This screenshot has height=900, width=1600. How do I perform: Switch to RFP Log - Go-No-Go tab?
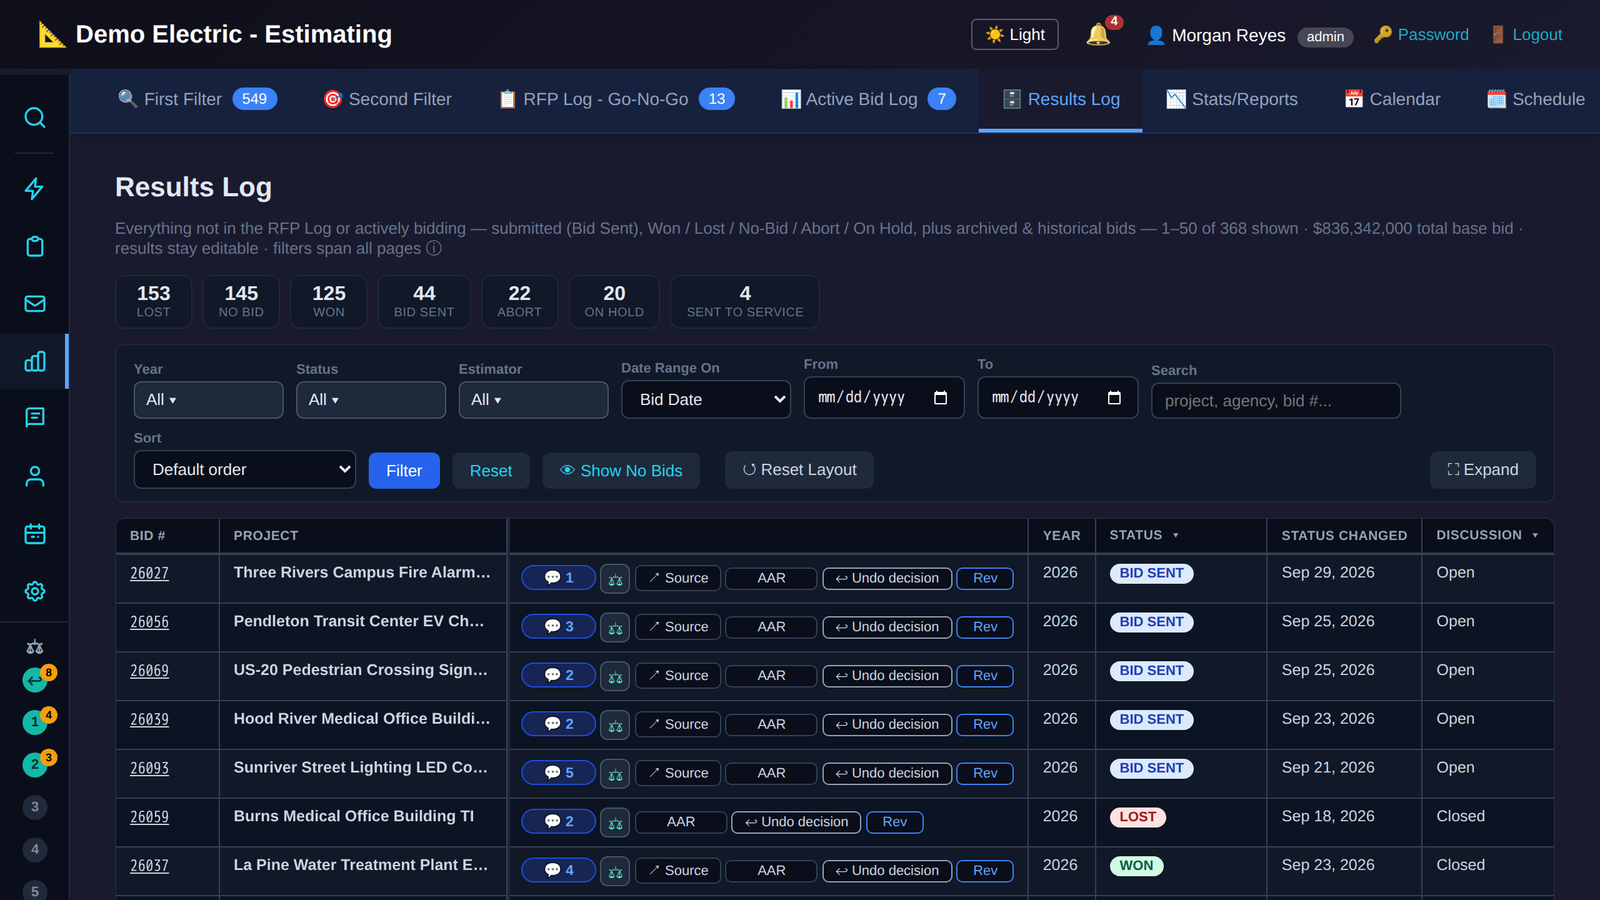(x=616, y=99)
